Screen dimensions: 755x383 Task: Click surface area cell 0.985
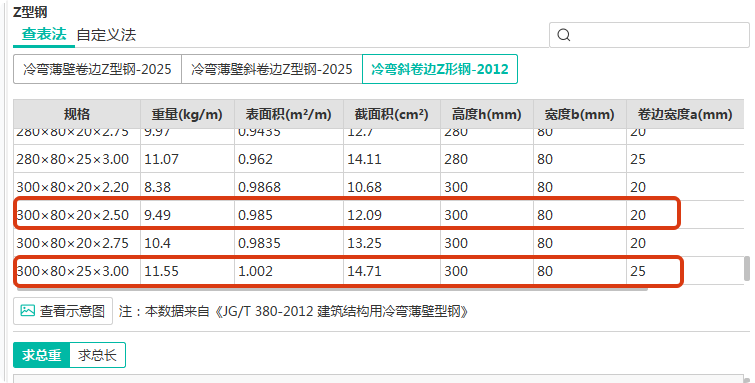(x=289, y=215)
